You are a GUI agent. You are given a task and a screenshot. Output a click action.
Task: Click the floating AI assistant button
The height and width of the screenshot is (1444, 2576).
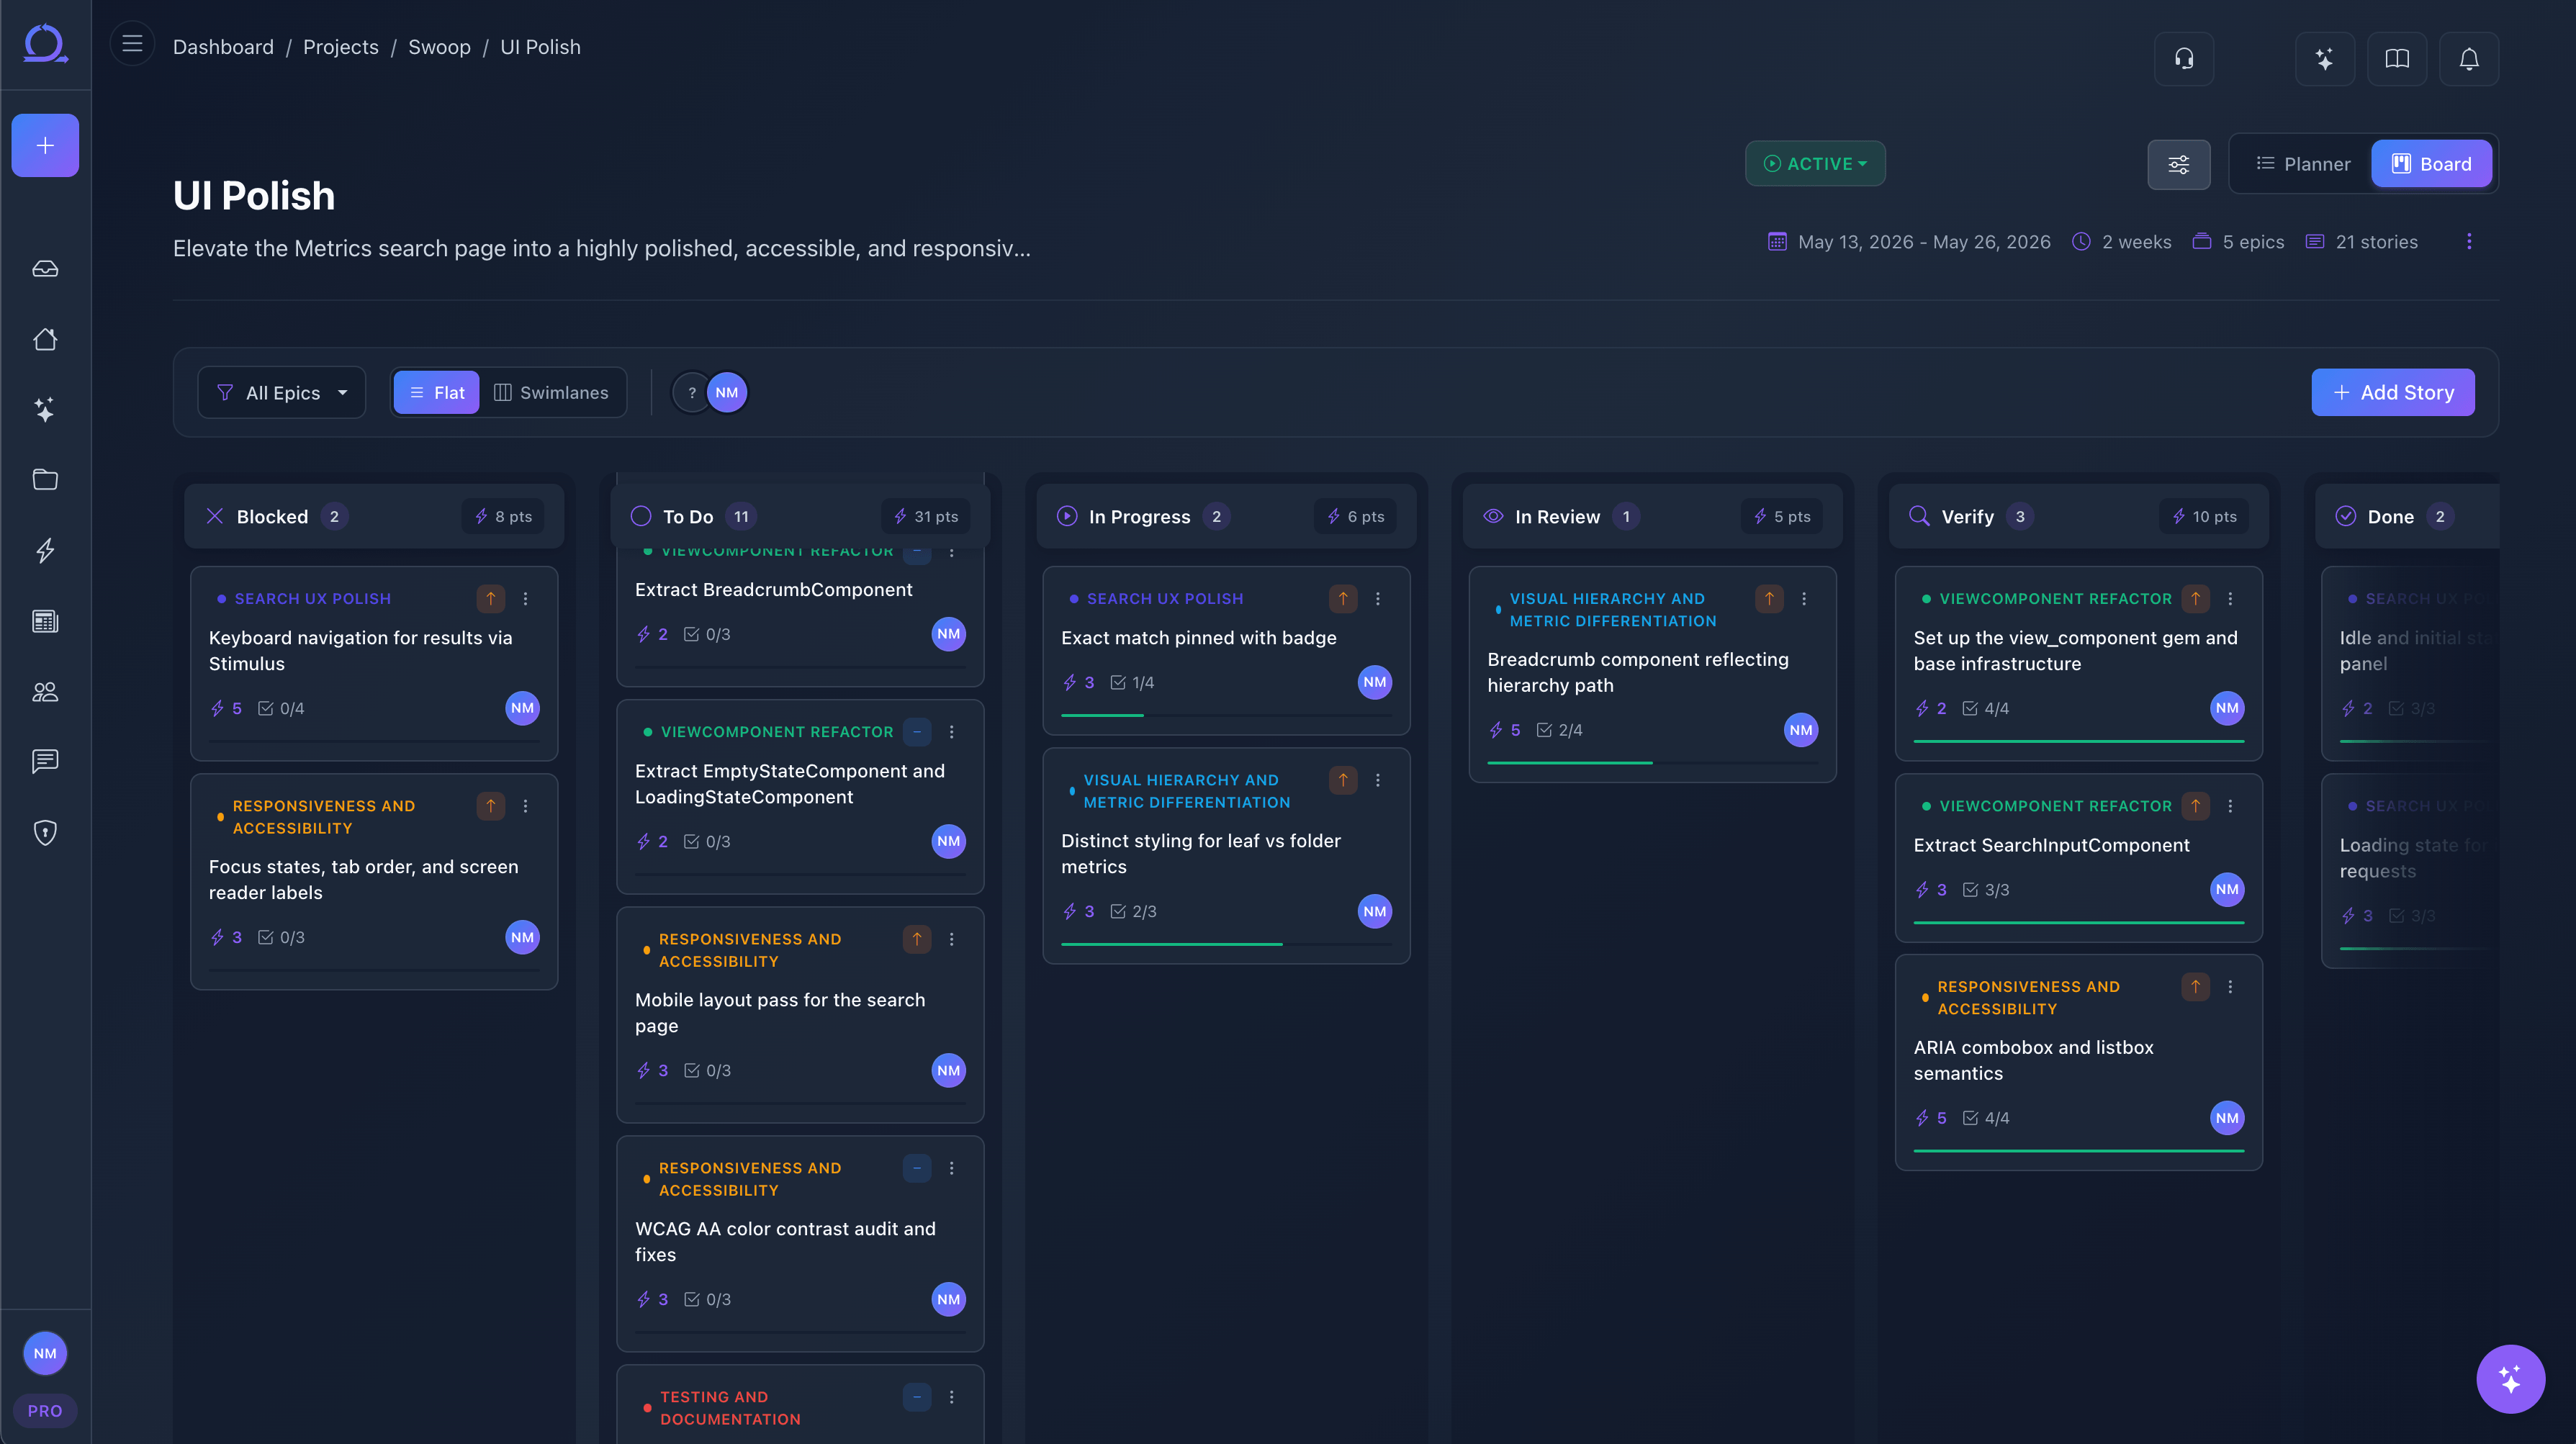tap(2510, 1378)
